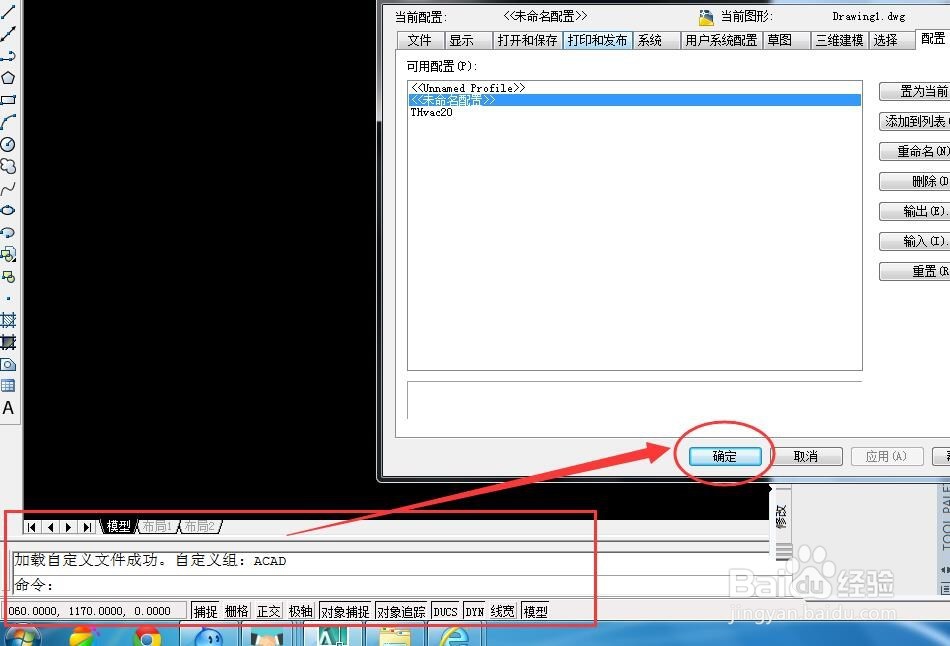Image resolution: width=950 pixels, height=646 pixels.
Task: Switch to the 系统 tab
Action: pyautogui.click(x=656, y=40)
